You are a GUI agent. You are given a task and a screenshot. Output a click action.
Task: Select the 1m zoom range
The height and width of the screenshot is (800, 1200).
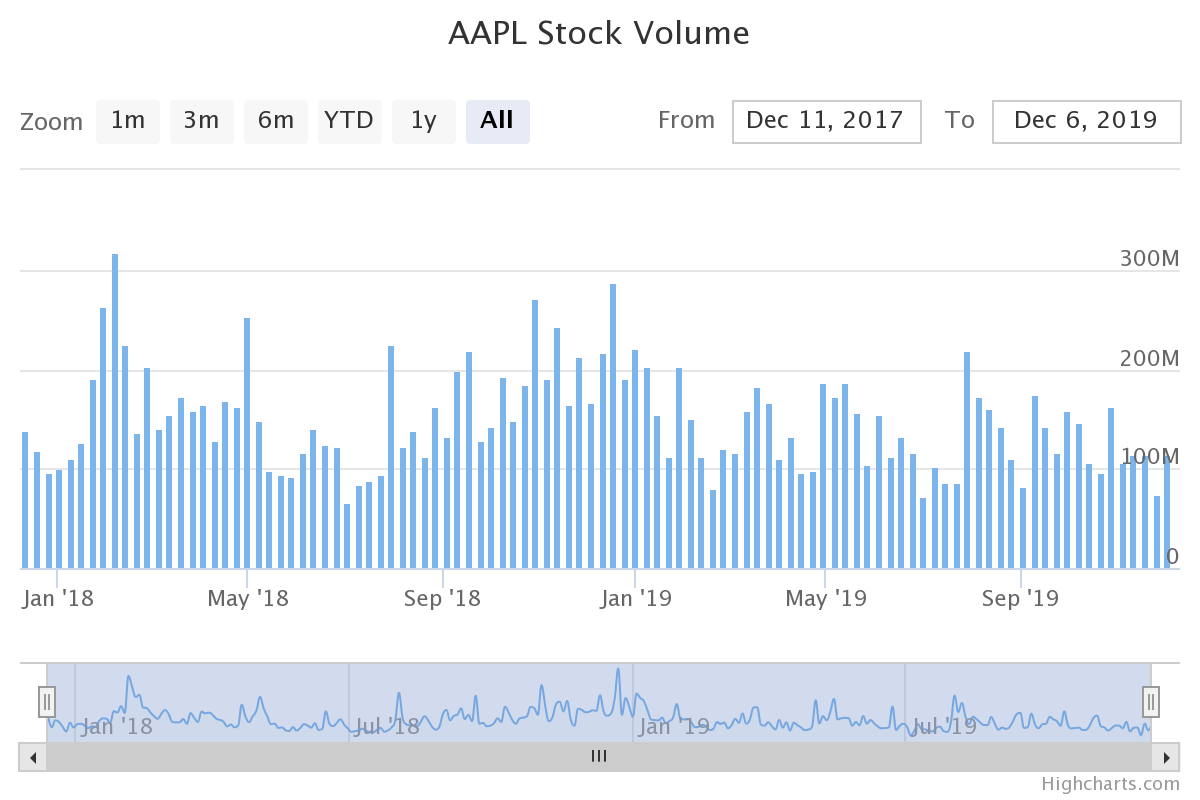128,121
